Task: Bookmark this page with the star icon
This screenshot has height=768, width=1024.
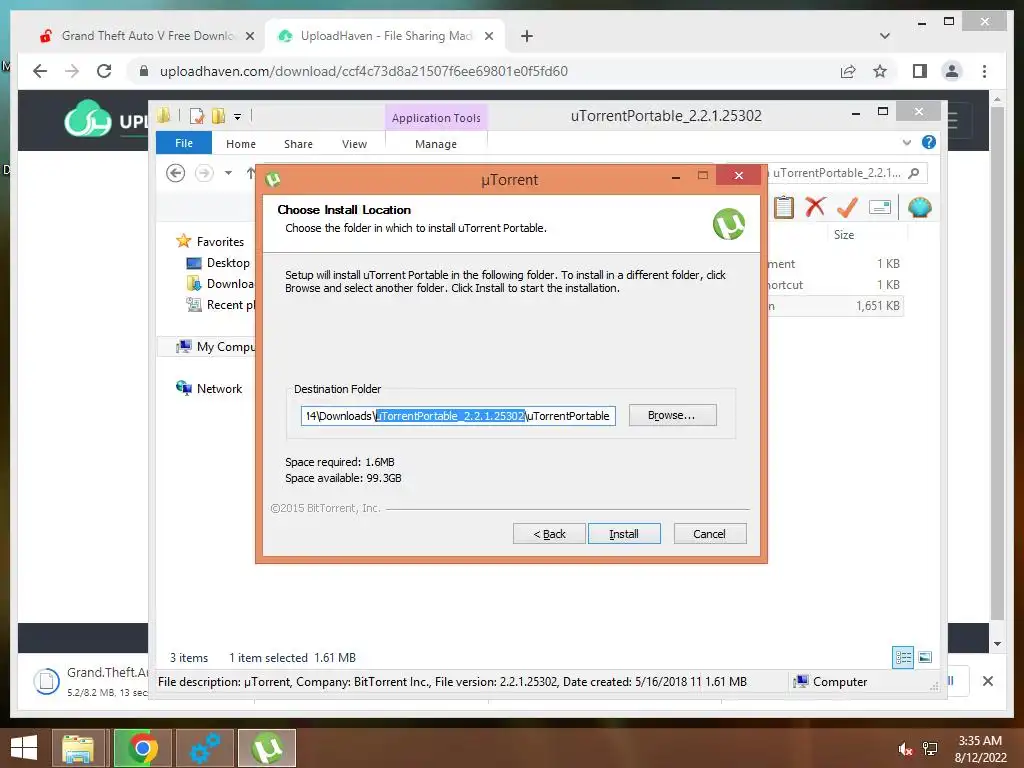Action: click(x=880, y=71)
